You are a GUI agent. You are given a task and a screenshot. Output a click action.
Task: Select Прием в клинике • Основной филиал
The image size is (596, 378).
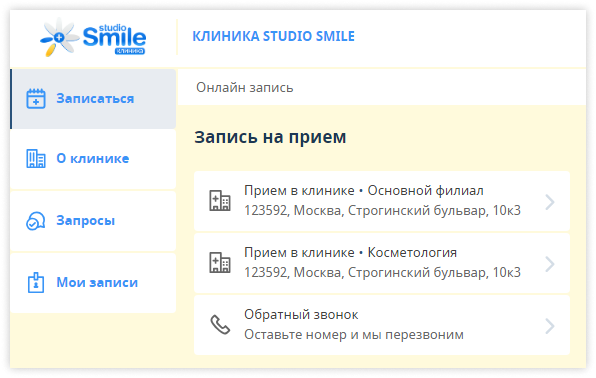[382, 201]
